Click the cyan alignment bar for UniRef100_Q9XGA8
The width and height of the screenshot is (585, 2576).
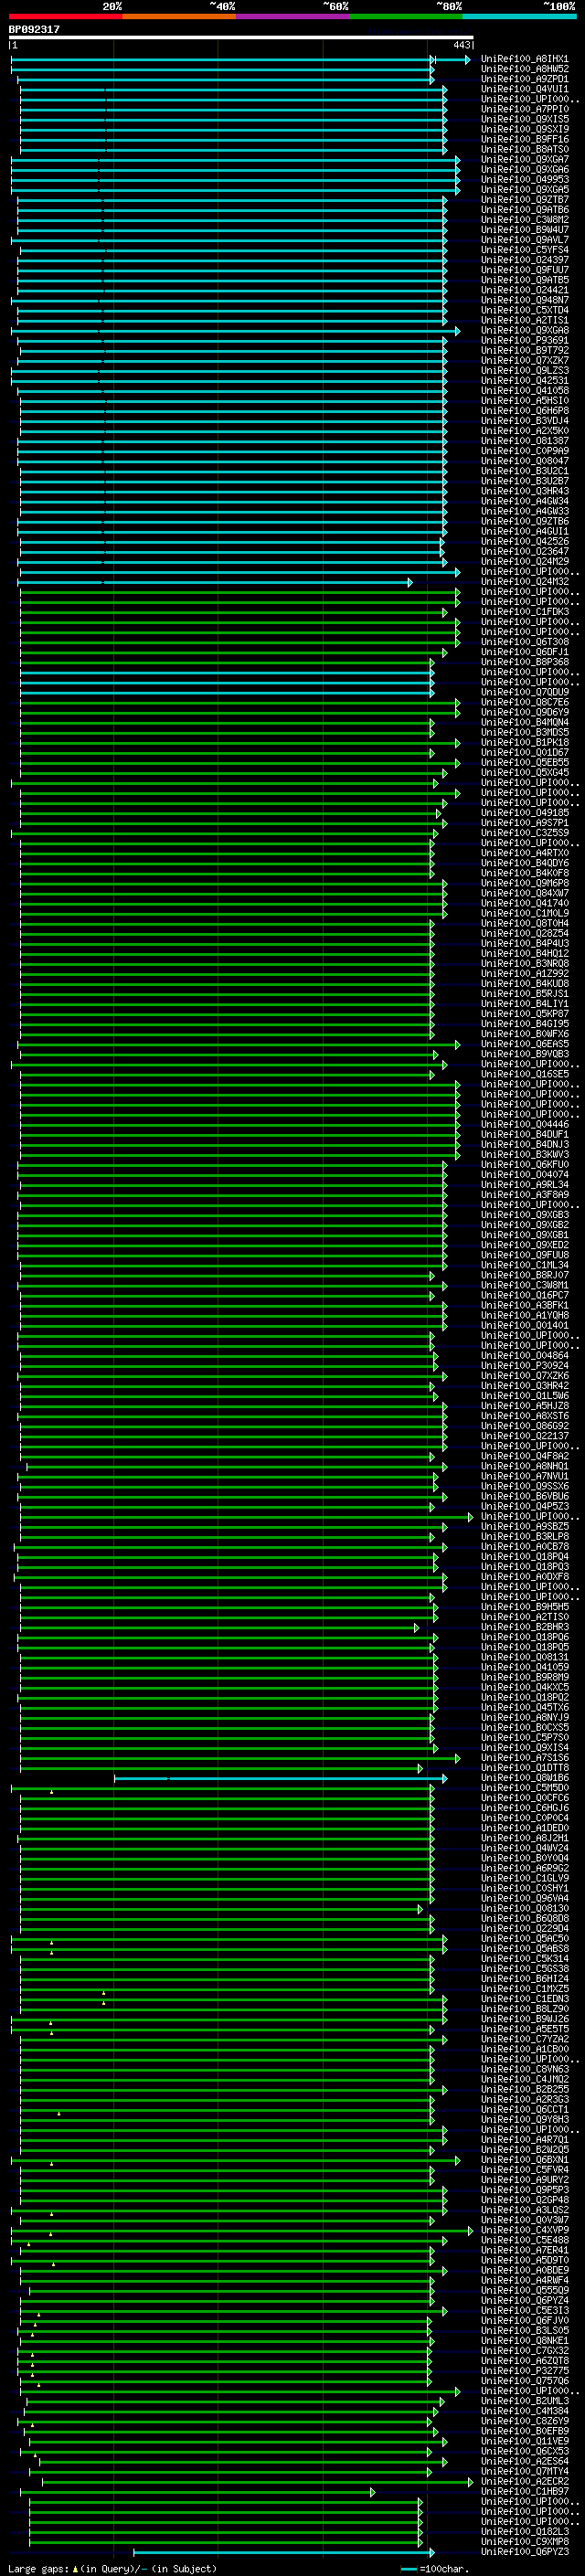236,331
